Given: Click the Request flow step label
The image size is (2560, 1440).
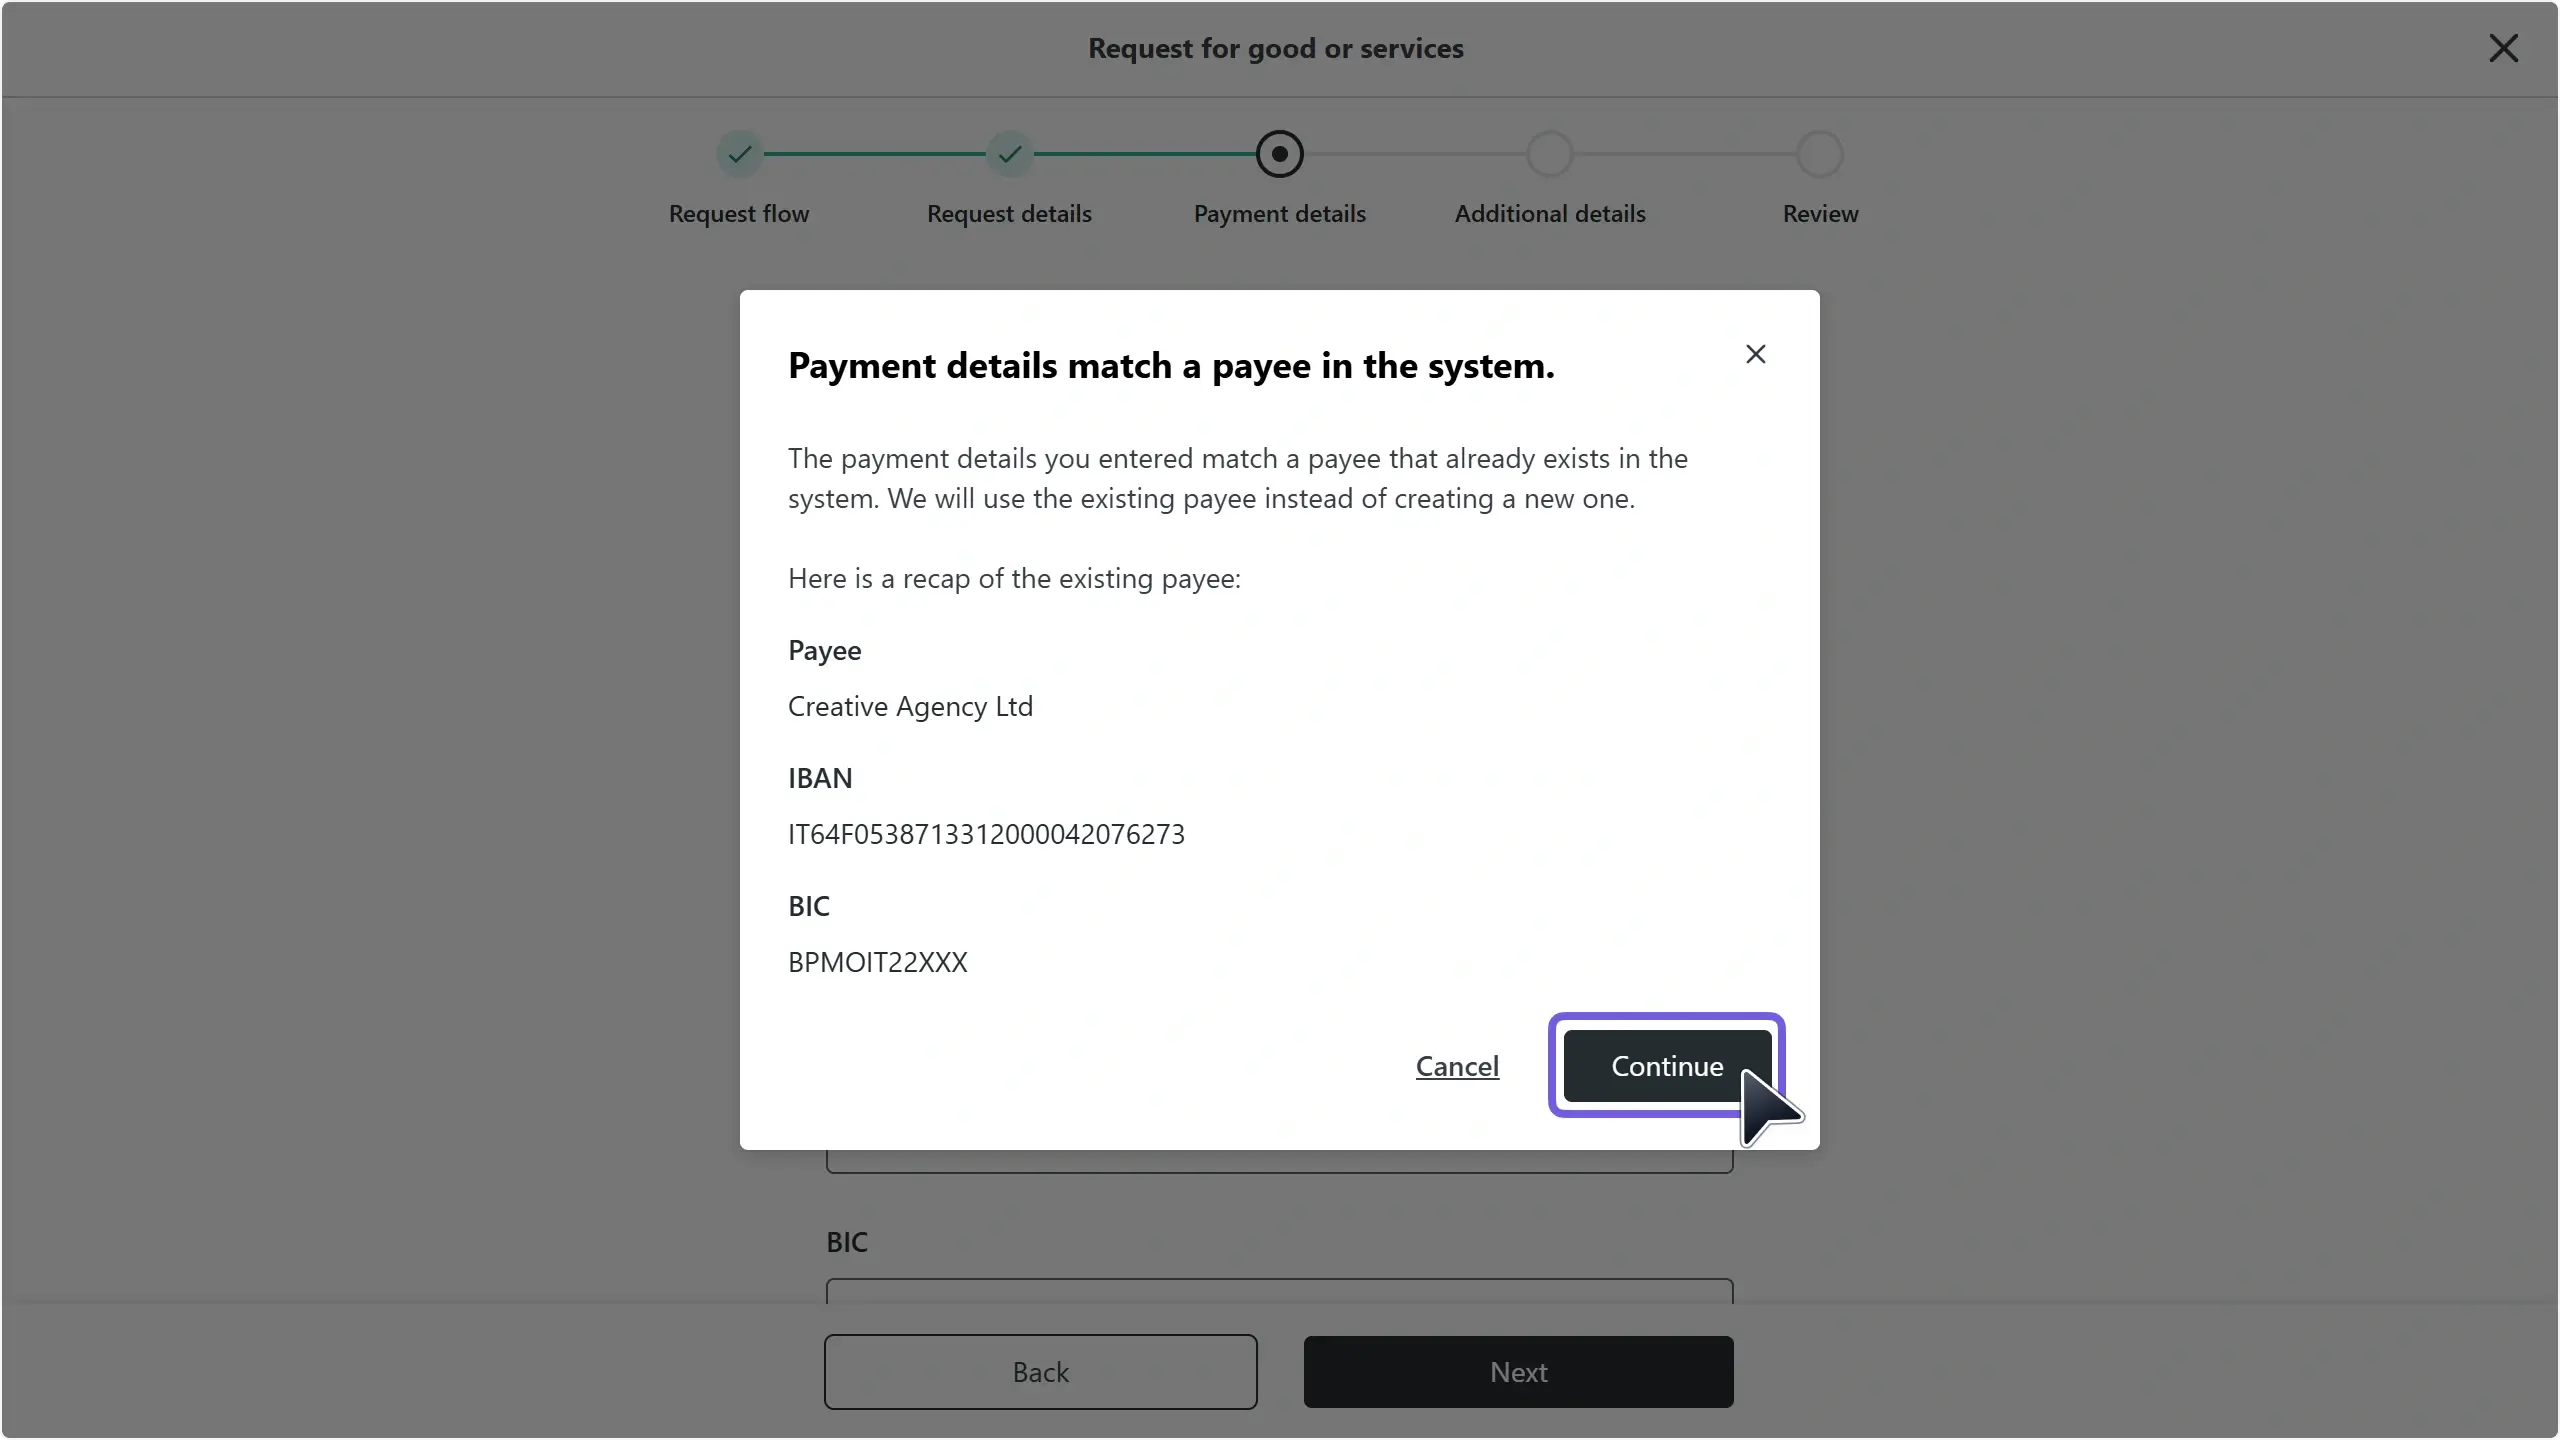Looking at the screenshot, I should tap(739, 214).
